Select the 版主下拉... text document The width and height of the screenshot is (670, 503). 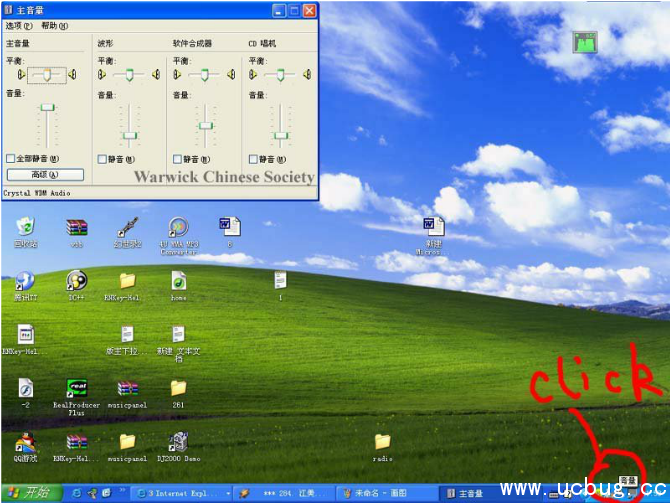127,340
